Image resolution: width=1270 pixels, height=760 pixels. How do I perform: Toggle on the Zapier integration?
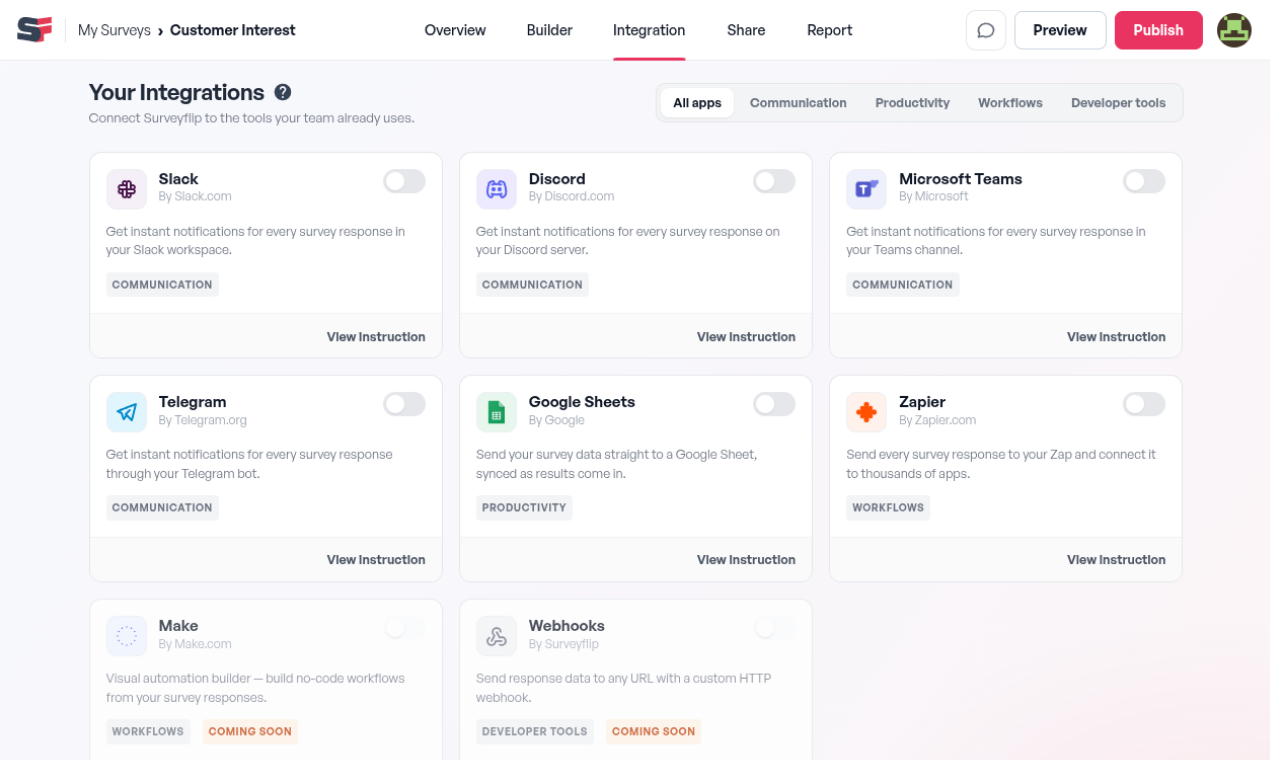click(x=1145, y=404)
